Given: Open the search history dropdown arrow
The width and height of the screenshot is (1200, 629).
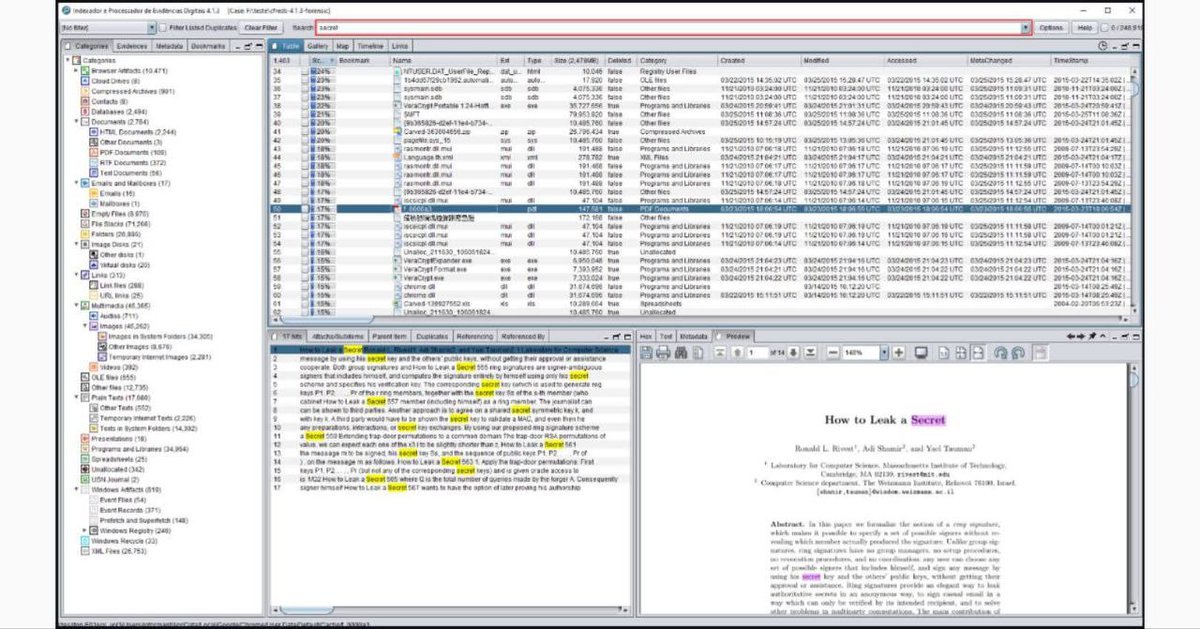Looking at the screenshot, I should pos(1025,28).
